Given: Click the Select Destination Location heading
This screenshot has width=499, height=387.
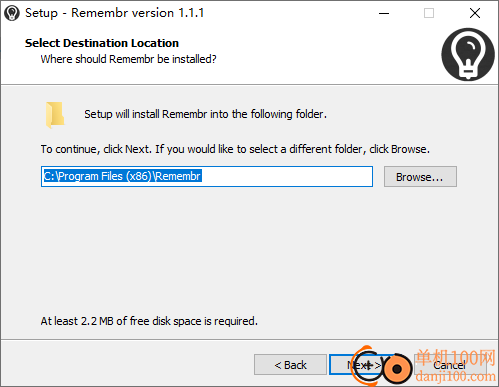Looking at the screenshot, I should click(x=102, y=43).
